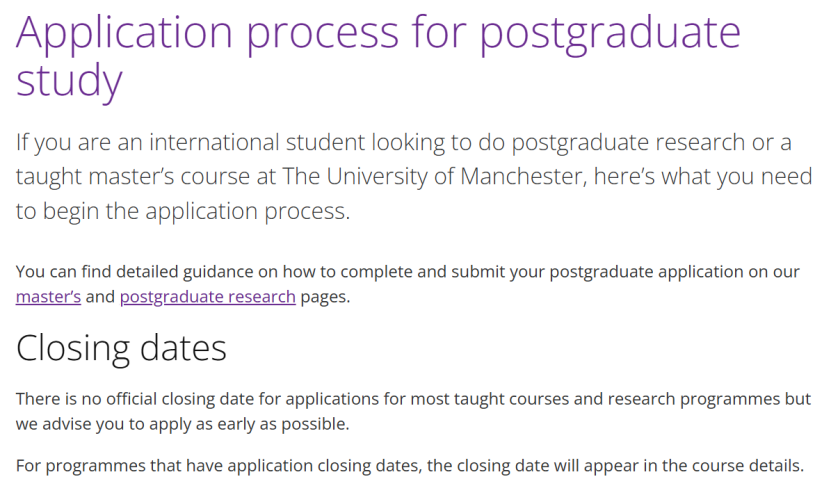Screen dimensions: 831x495
Task: Click 'taught master's course' in the intro text
Action: 132,176
